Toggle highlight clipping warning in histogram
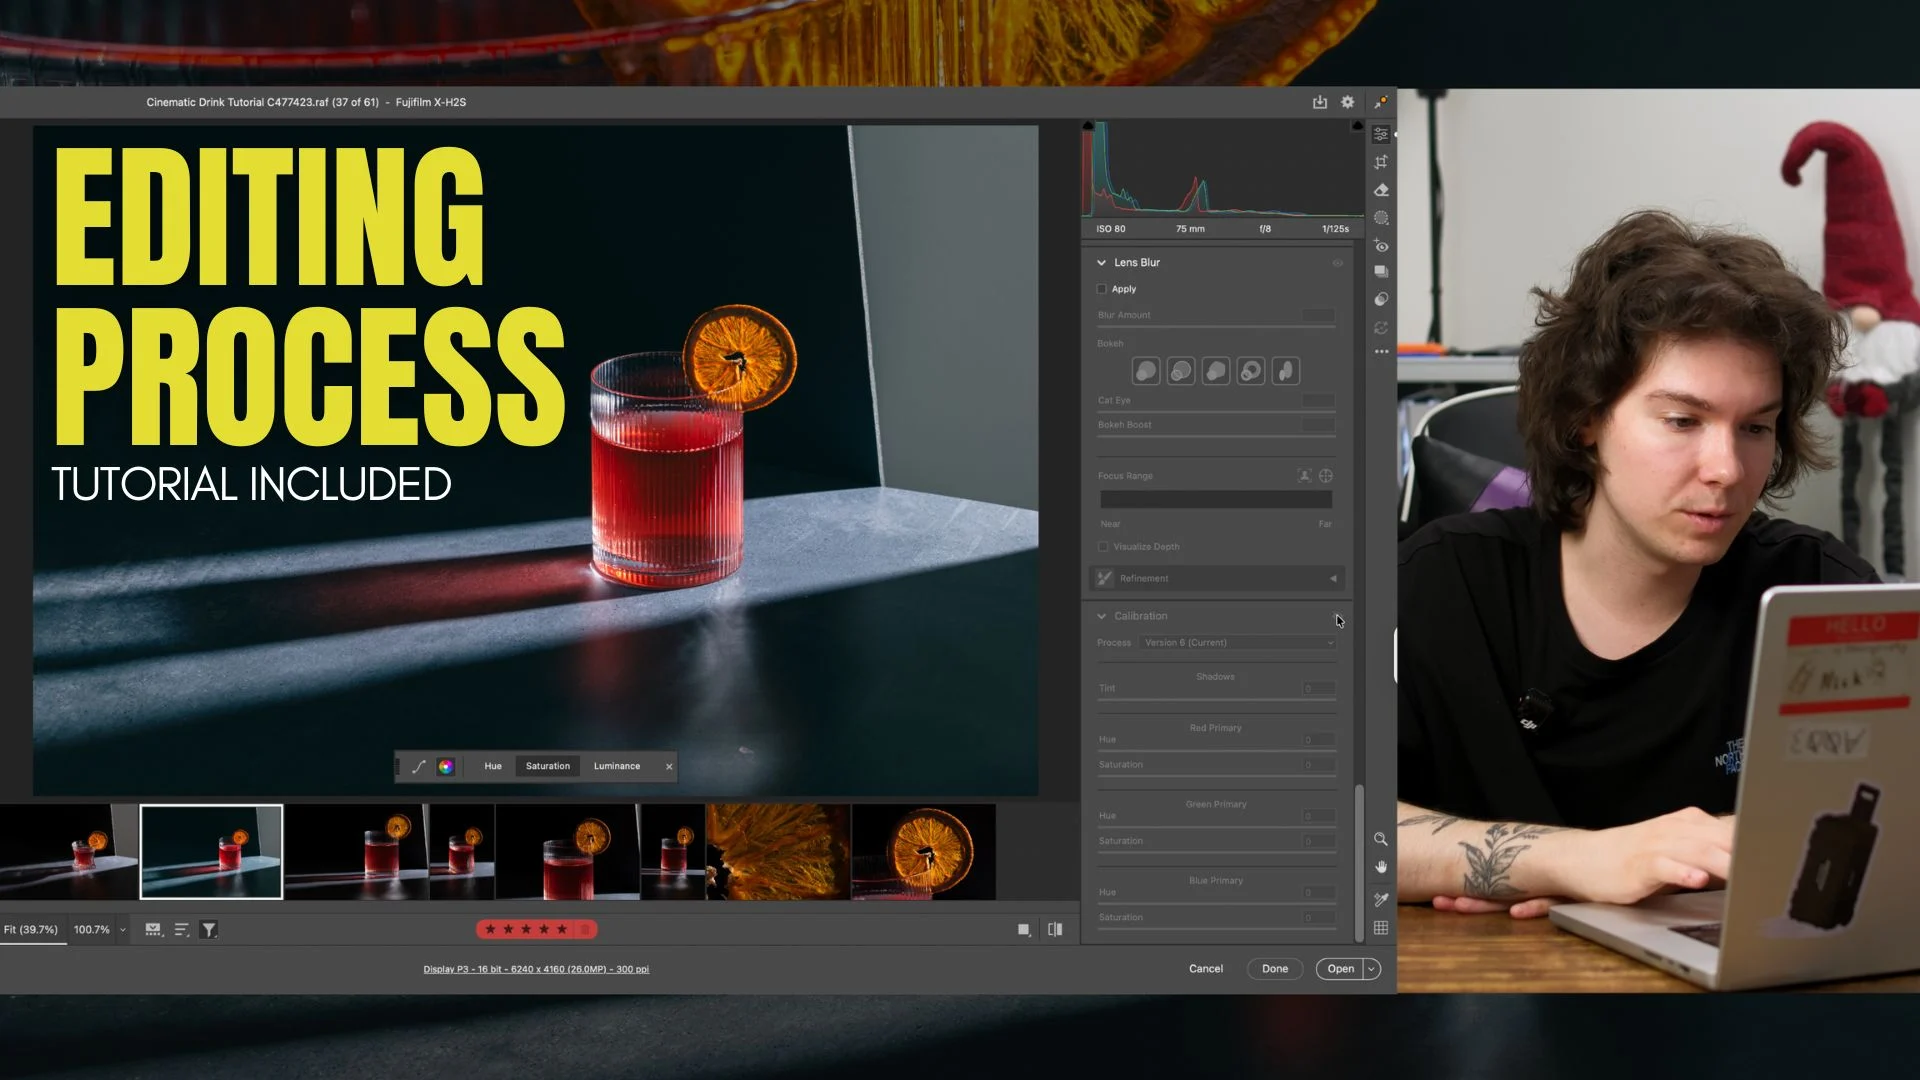 pos(1357,126)
